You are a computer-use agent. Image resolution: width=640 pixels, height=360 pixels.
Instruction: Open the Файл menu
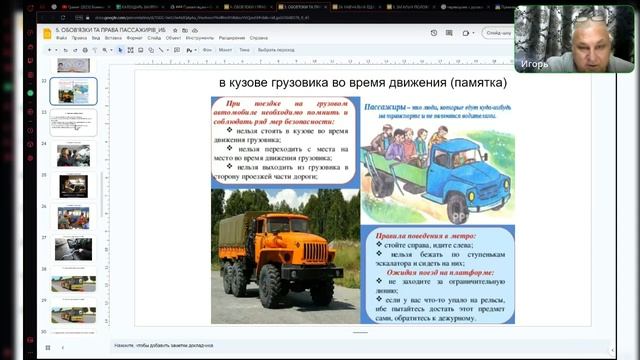pos(61,38)
